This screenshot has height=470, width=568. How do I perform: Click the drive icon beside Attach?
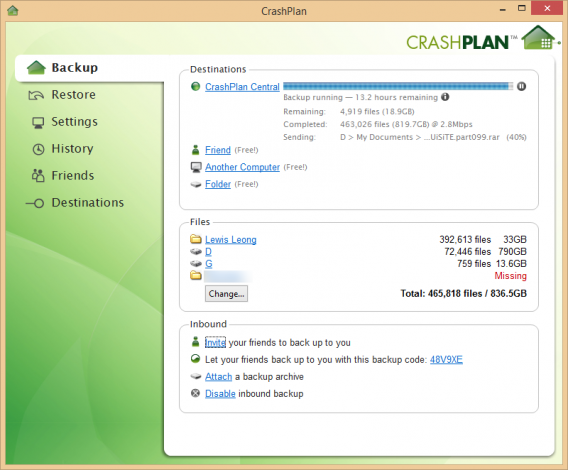coord(196,377)
